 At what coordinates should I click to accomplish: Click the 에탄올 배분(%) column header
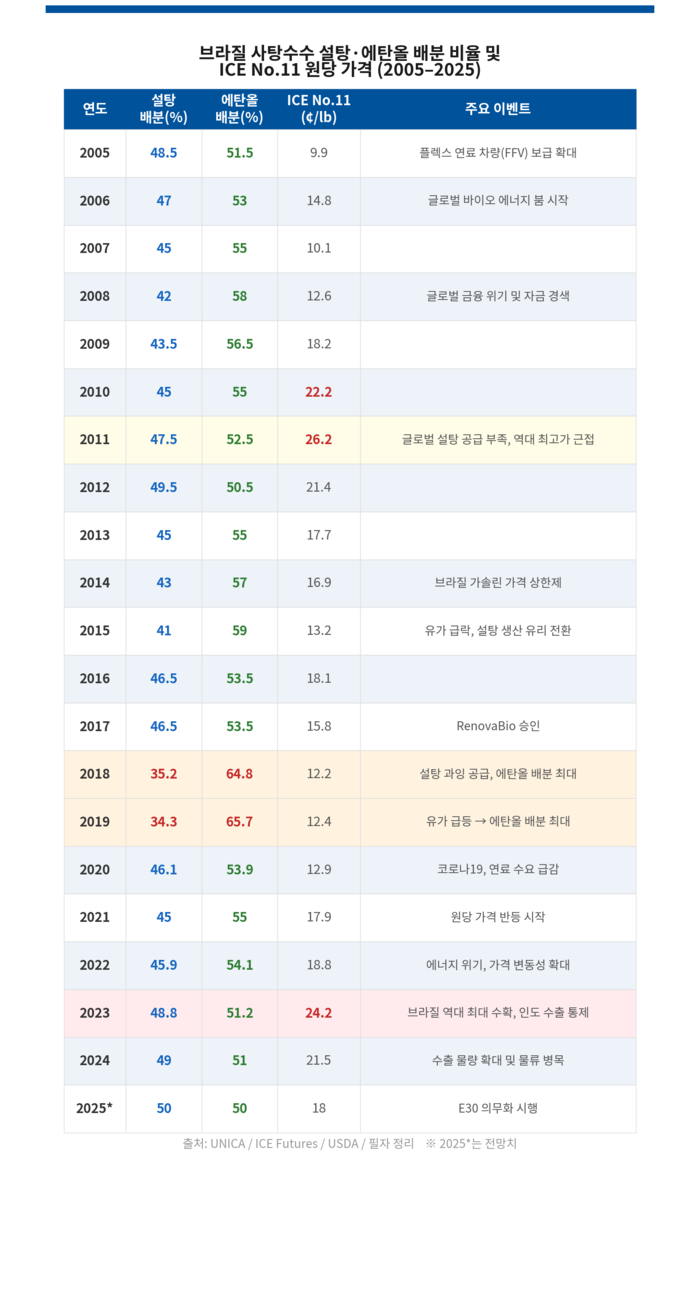(239, 109)
